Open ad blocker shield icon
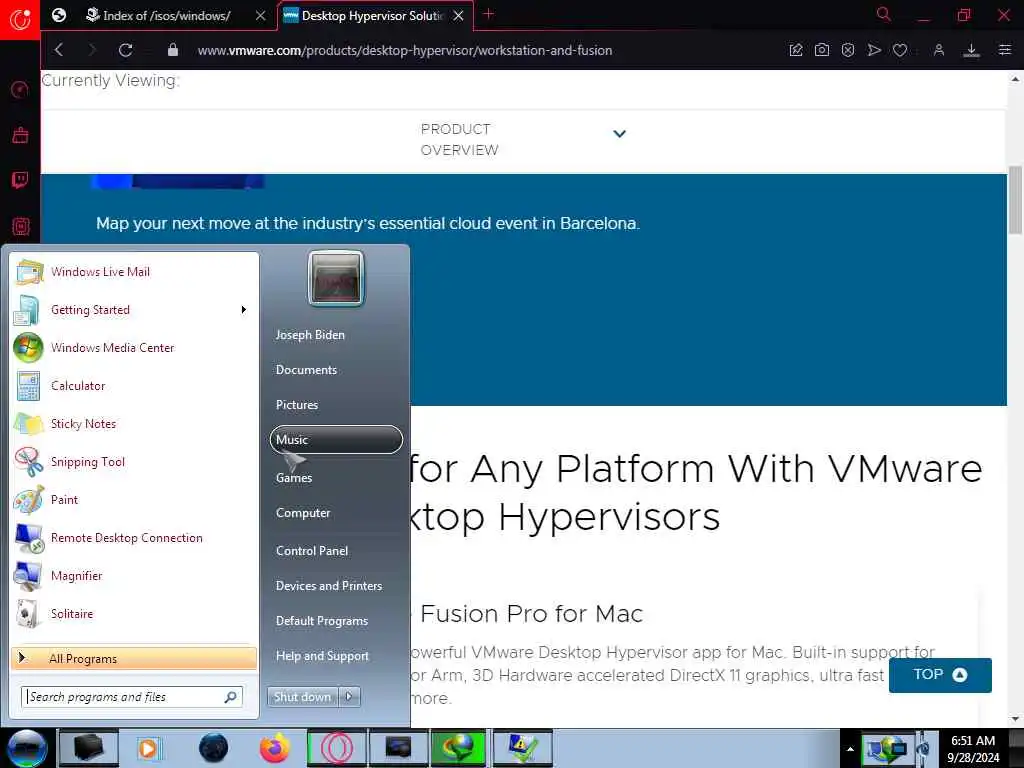This screenshot has height=768, width=1024. click(x=848, y=50)
